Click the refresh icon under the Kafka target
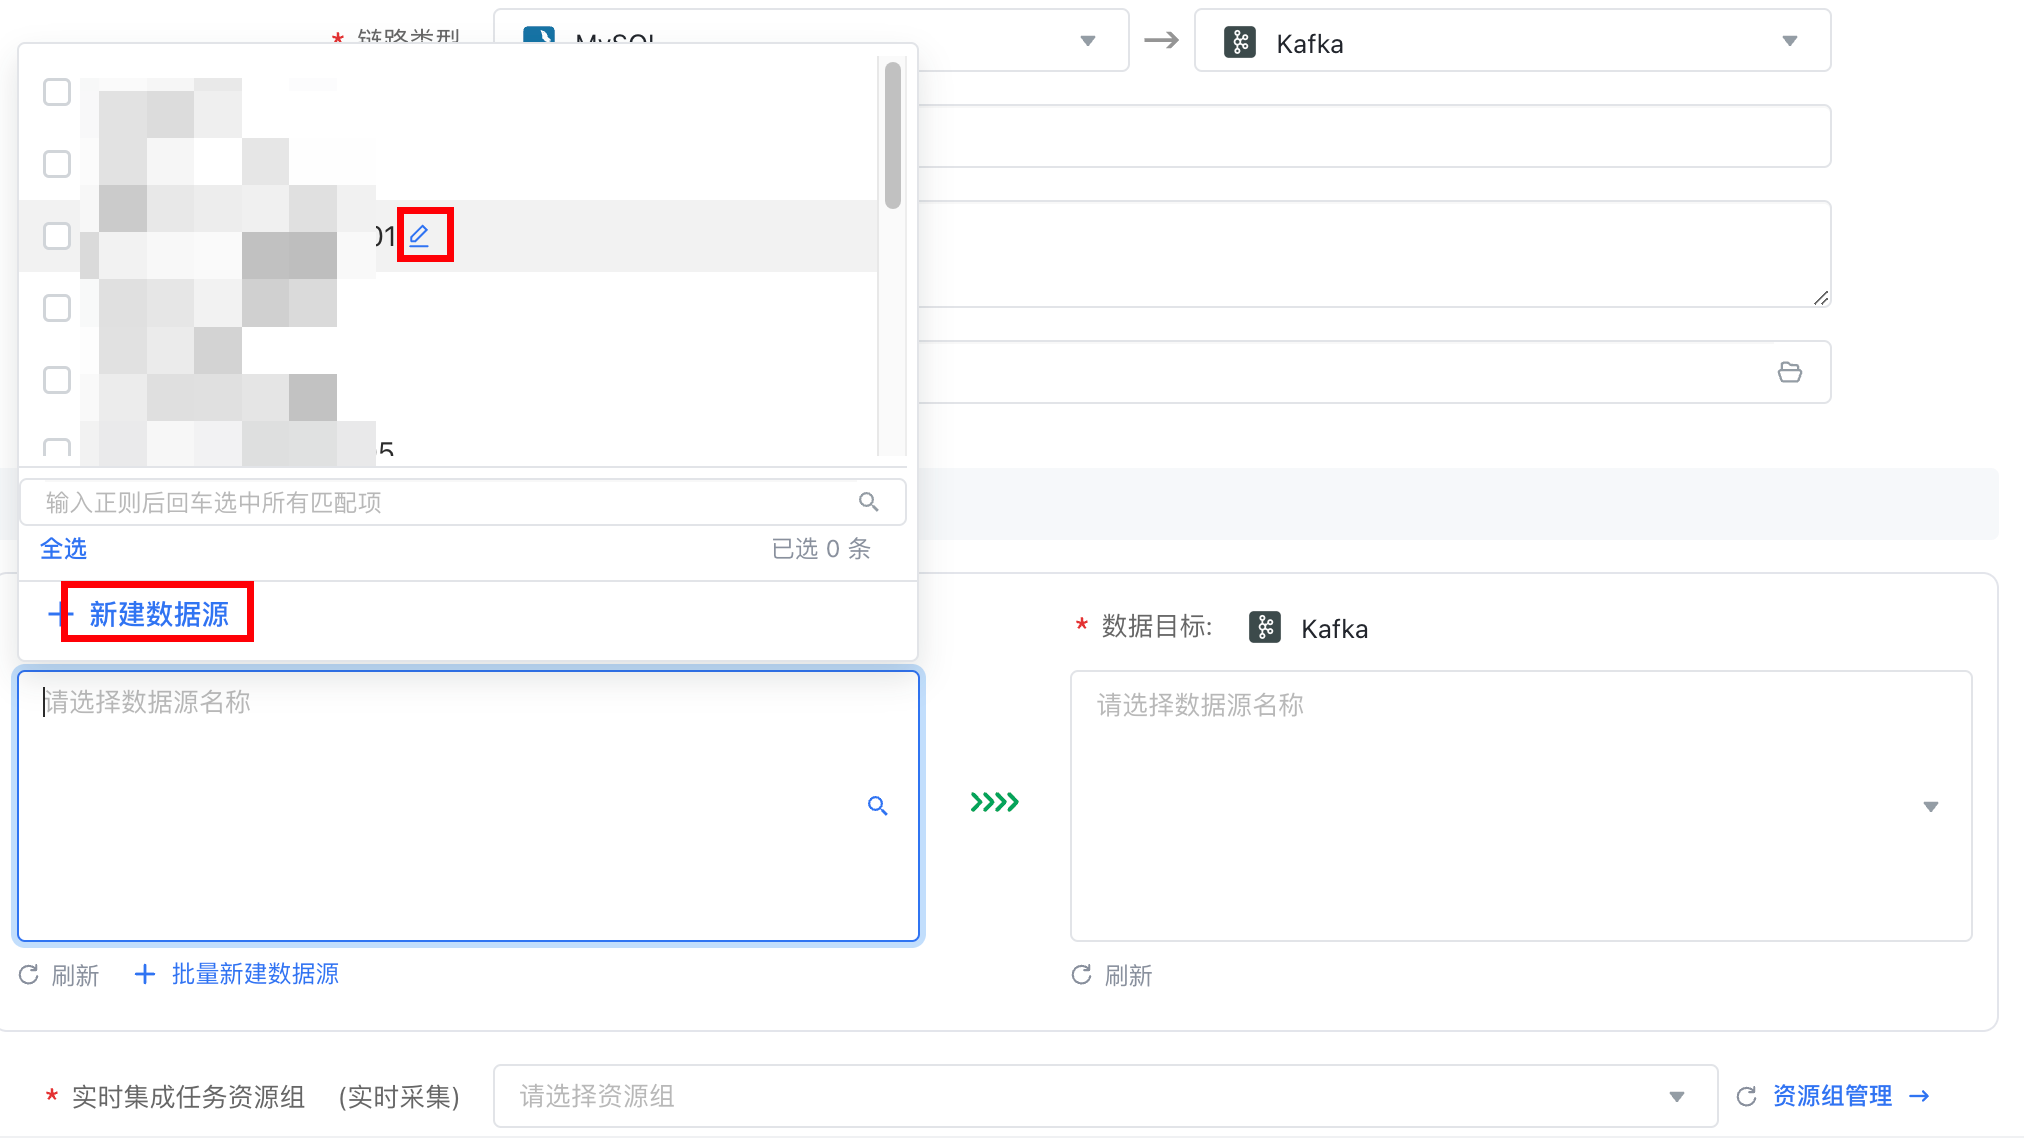 1082,974
